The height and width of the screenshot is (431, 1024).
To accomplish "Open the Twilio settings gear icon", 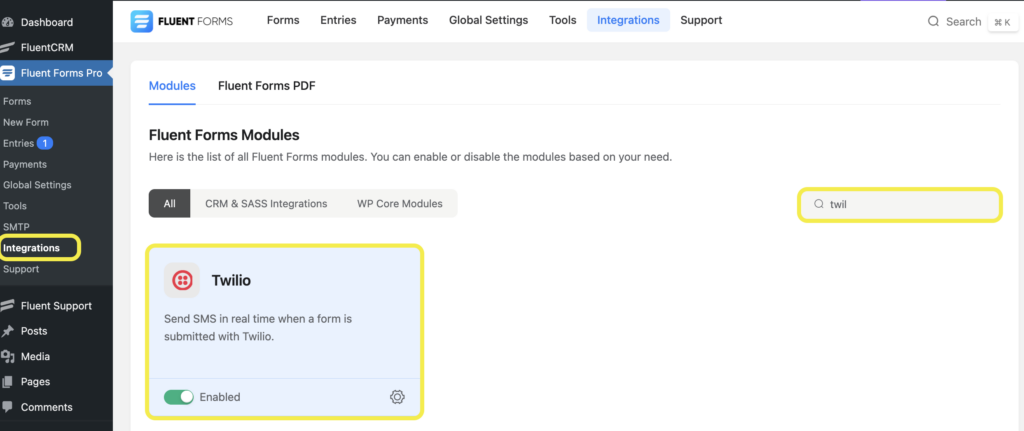I will (397, 396).
